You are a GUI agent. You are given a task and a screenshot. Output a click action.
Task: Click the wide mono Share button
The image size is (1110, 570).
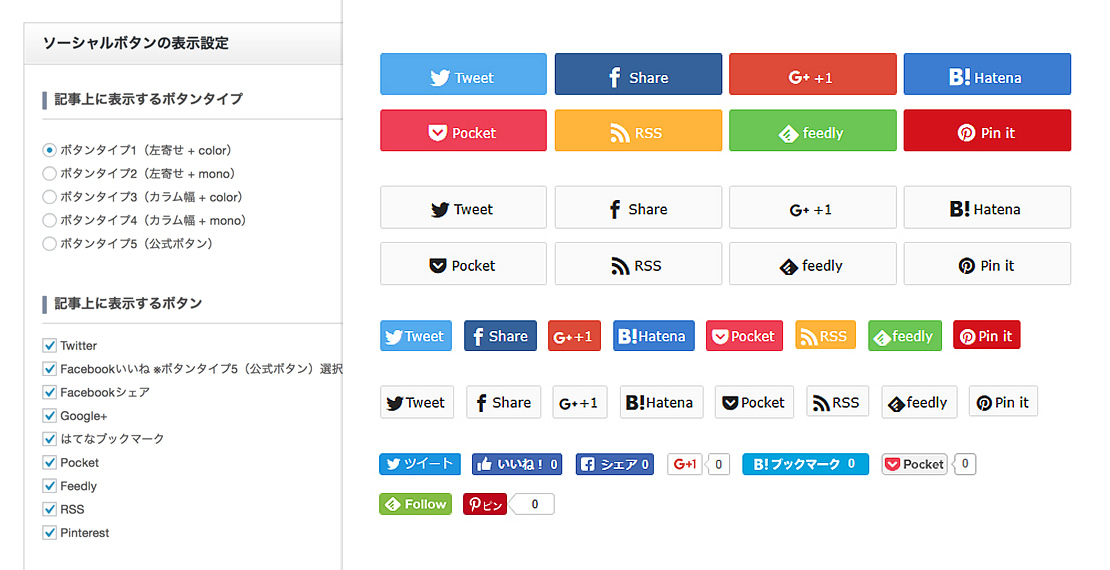click(639, 207)
